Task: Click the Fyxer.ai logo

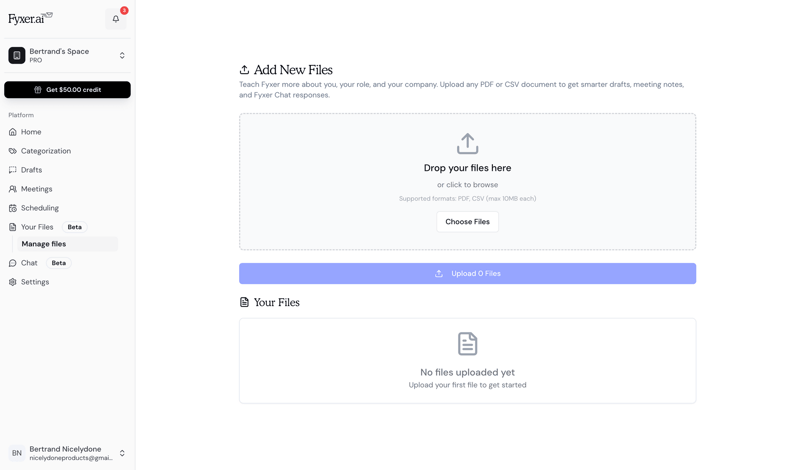Action: coord(30,18)
